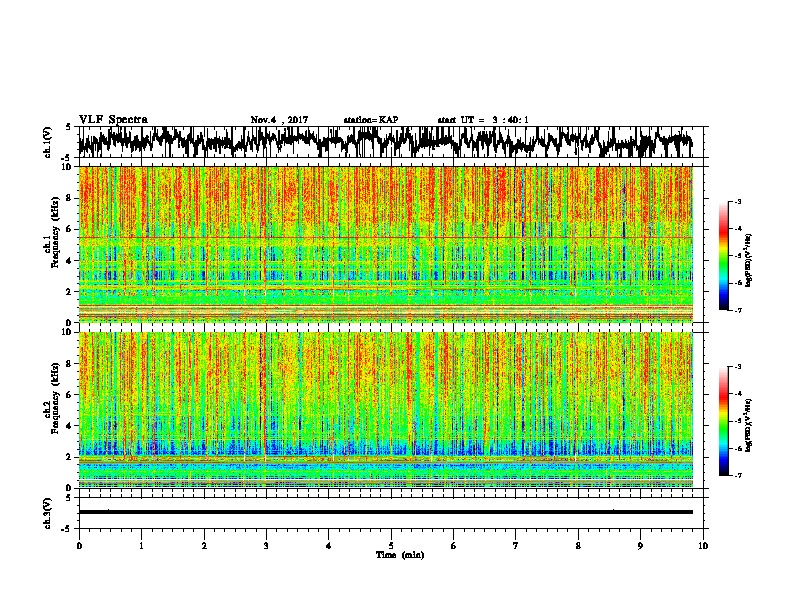Click the time axis tick label "8"

[578, 546]
